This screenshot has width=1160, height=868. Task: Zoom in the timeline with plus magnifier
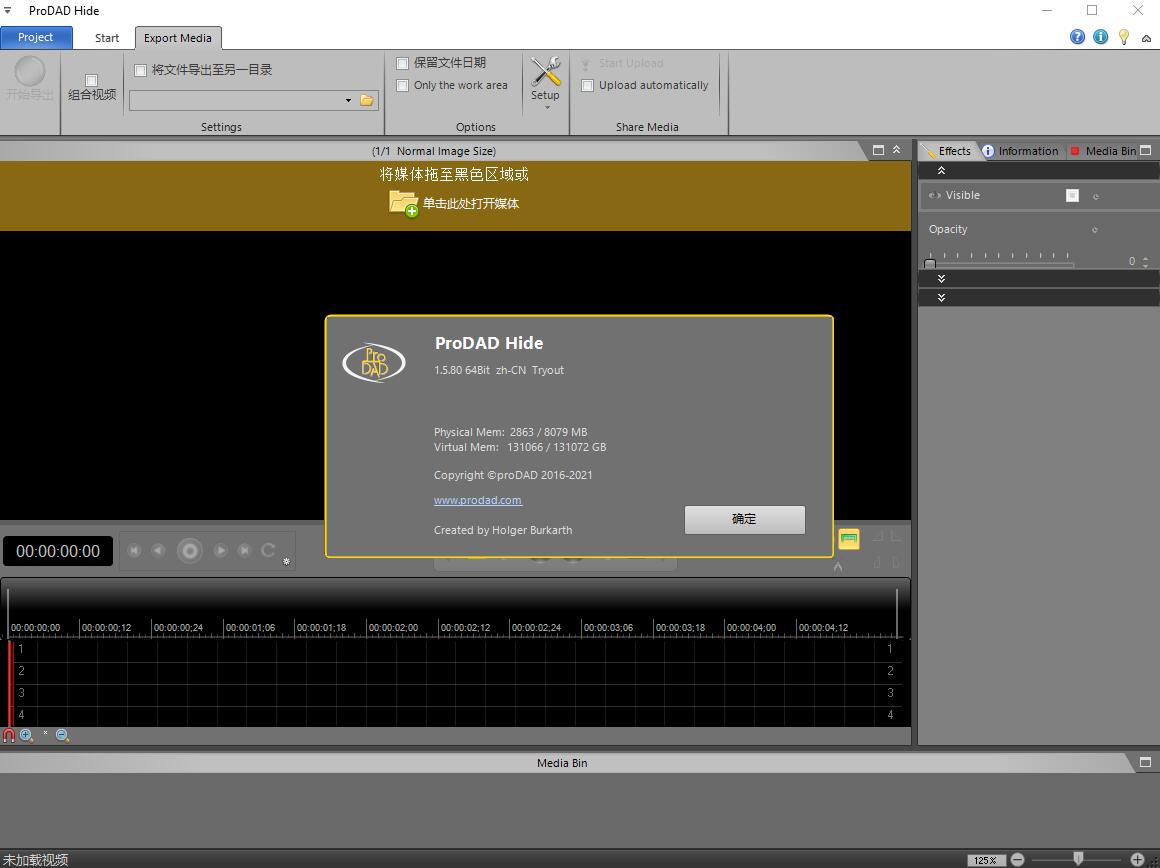pyautogui.click(x=26, y=735)
